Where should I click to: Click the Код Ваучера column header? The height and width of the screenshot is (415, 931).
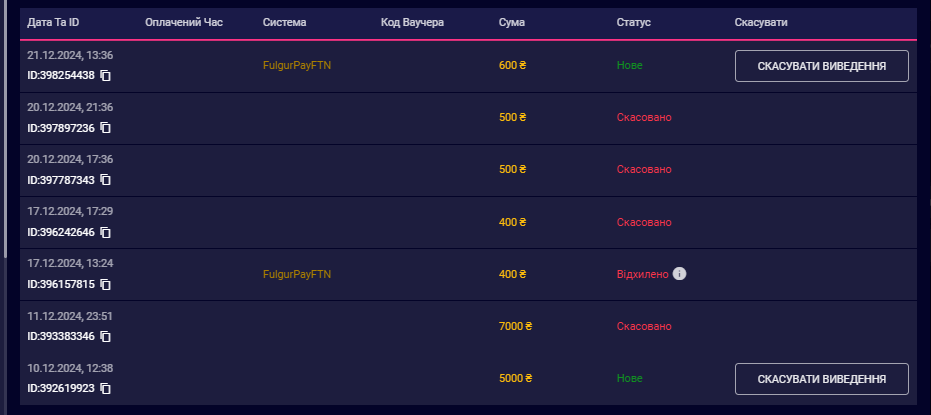(x=412, y=22)
